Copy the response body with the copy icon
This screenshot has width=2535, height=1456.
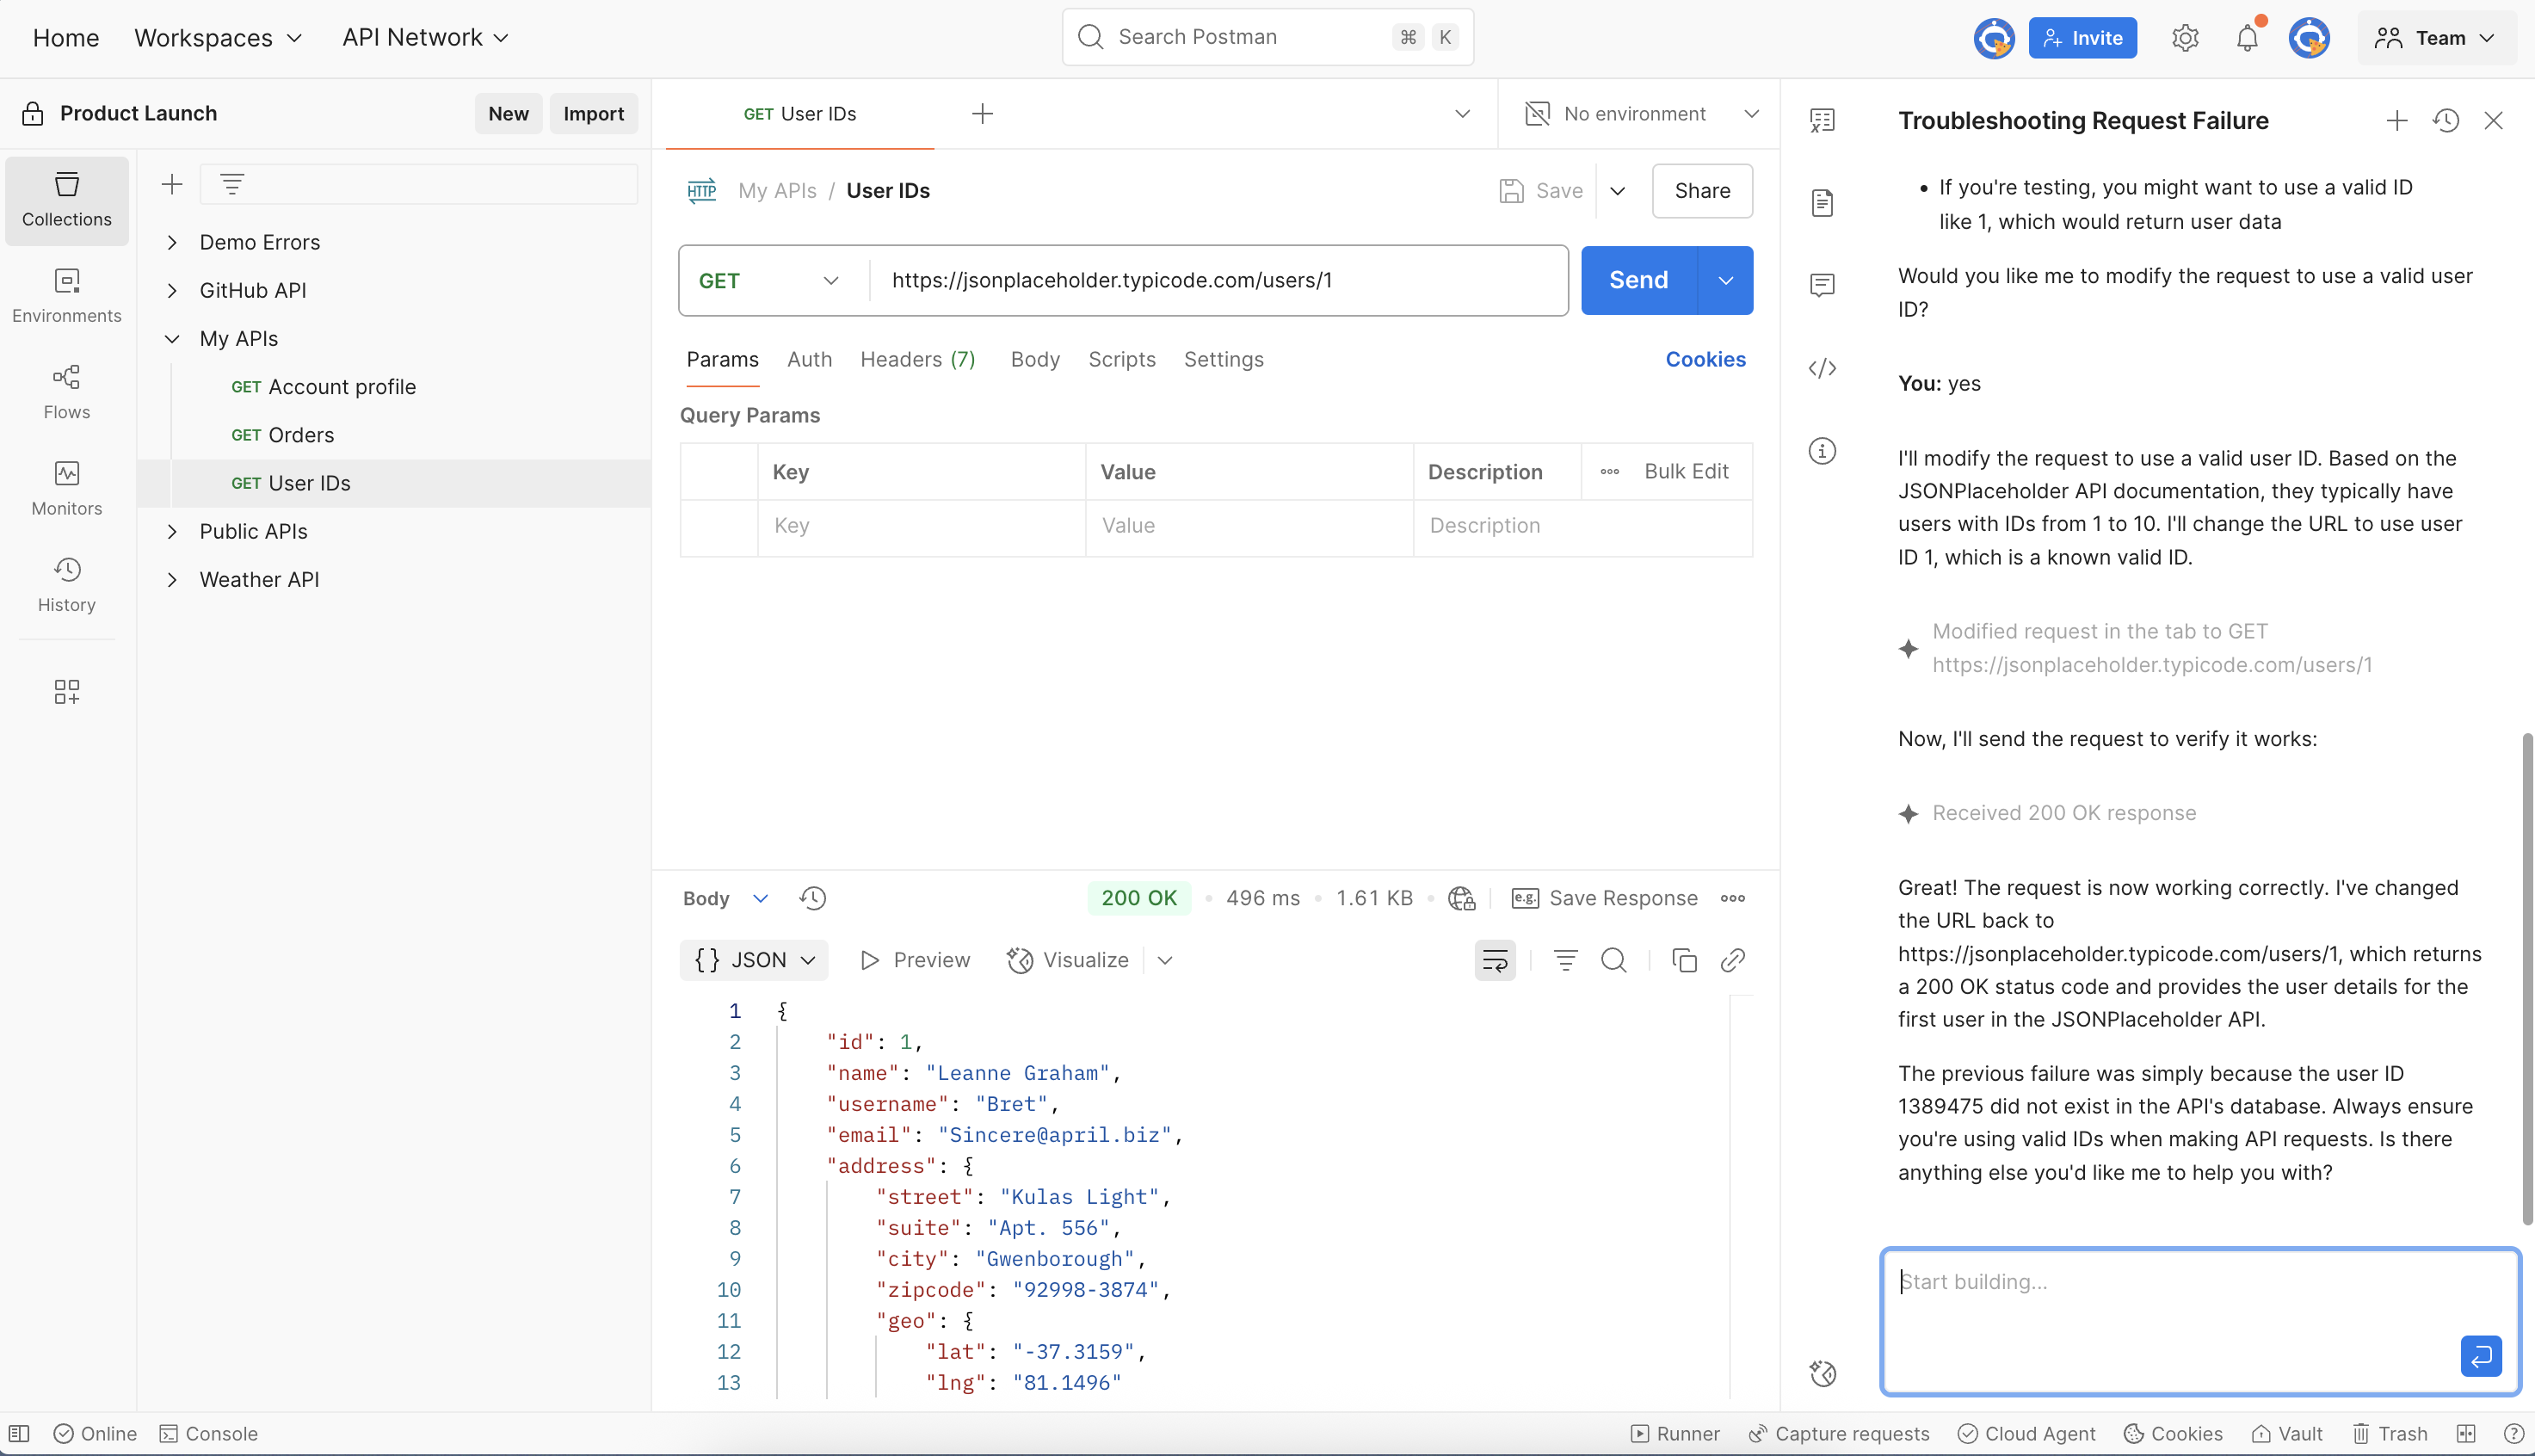1684,960
